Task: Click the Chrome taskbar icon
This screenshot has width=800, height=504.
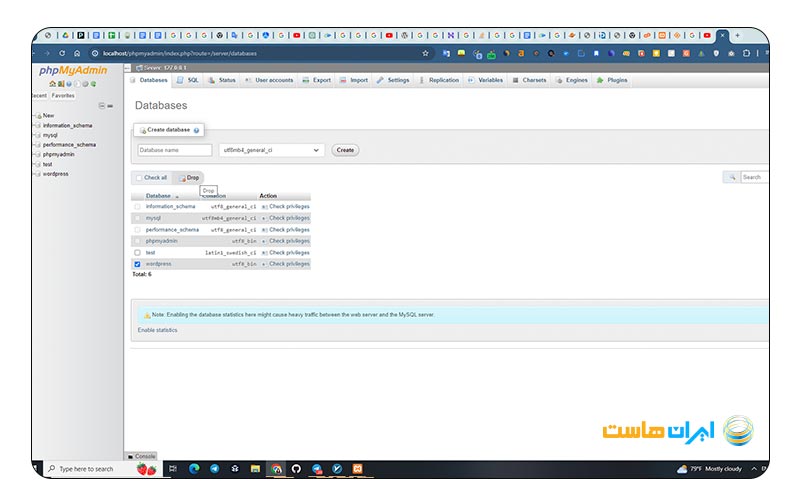Action: (x=276, y=468)
